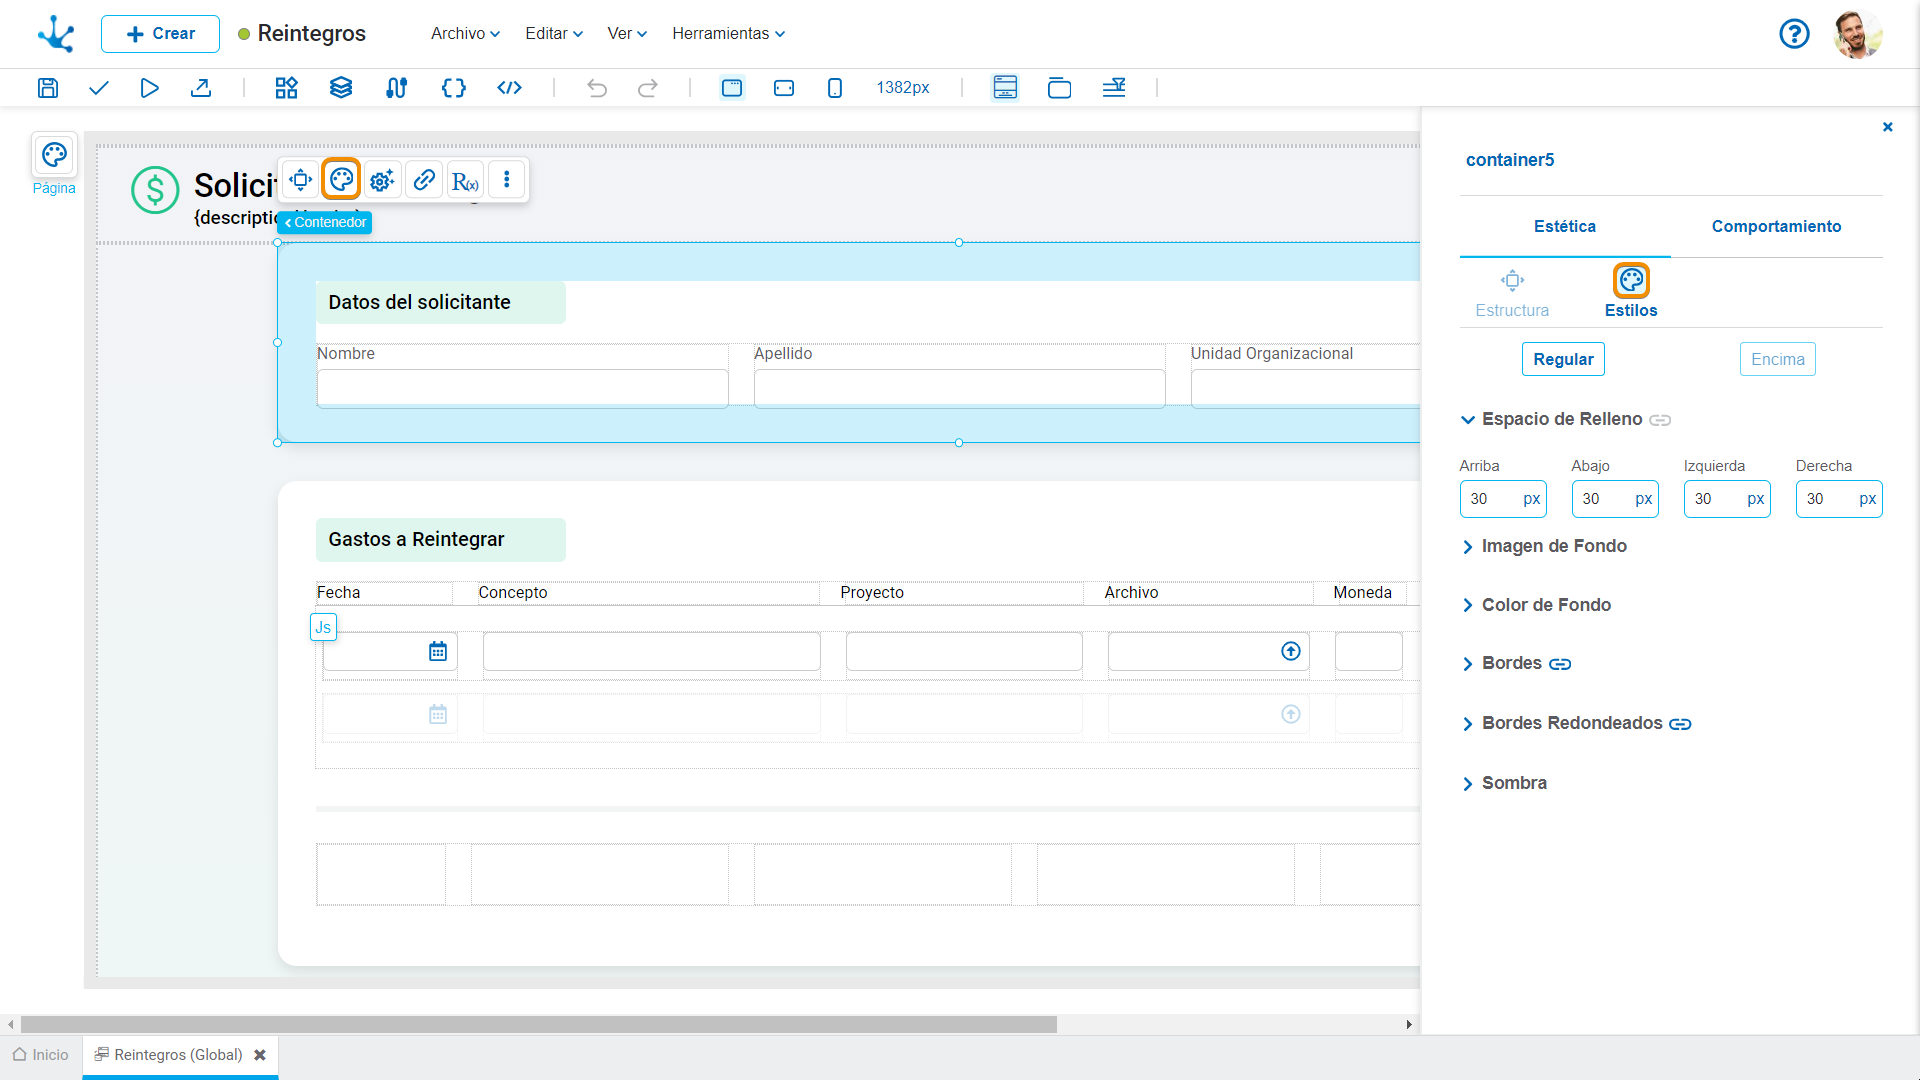The image size is (1920, 1080).
Task: Click the Contenedor breadcrumb label
Action: [x=325, y=223]
